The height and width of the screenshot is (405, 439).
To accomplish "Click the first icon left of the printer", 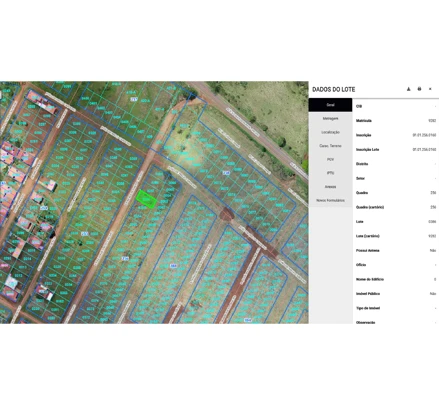I will 408,89.
